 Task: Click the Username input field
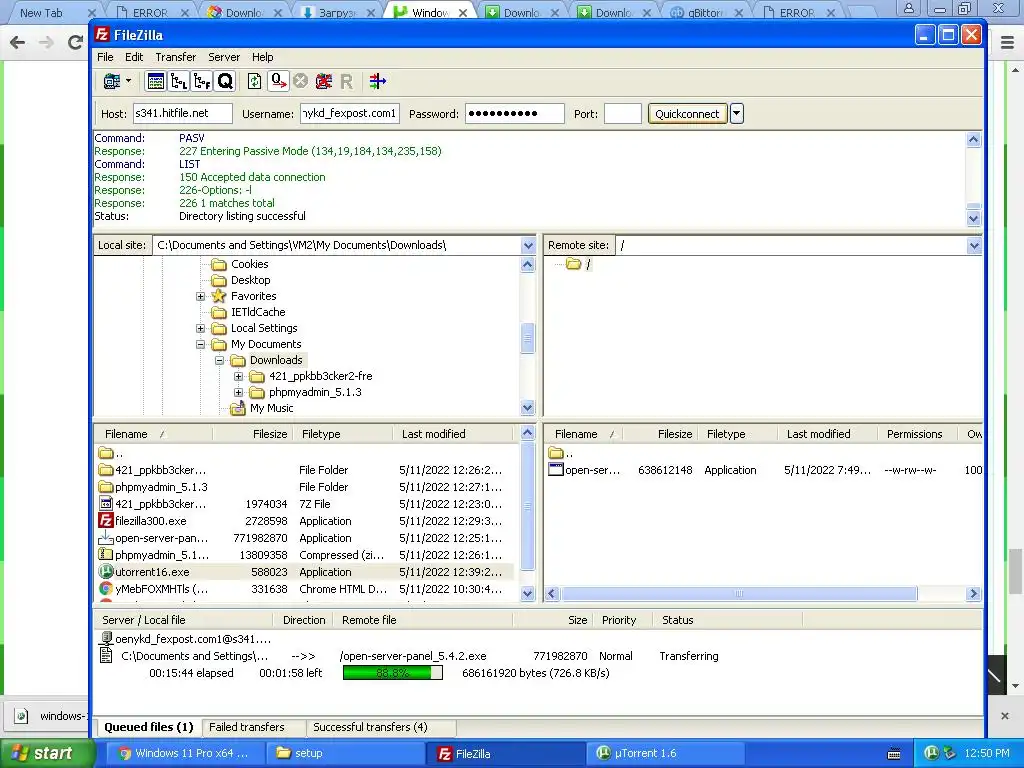tap(350, 114)
